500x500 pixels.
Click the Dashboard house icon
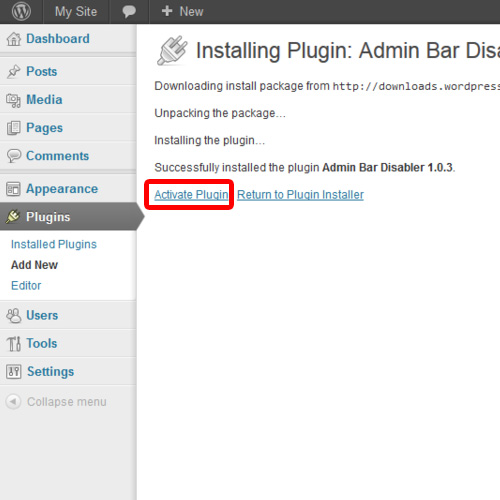click(14, 39)
